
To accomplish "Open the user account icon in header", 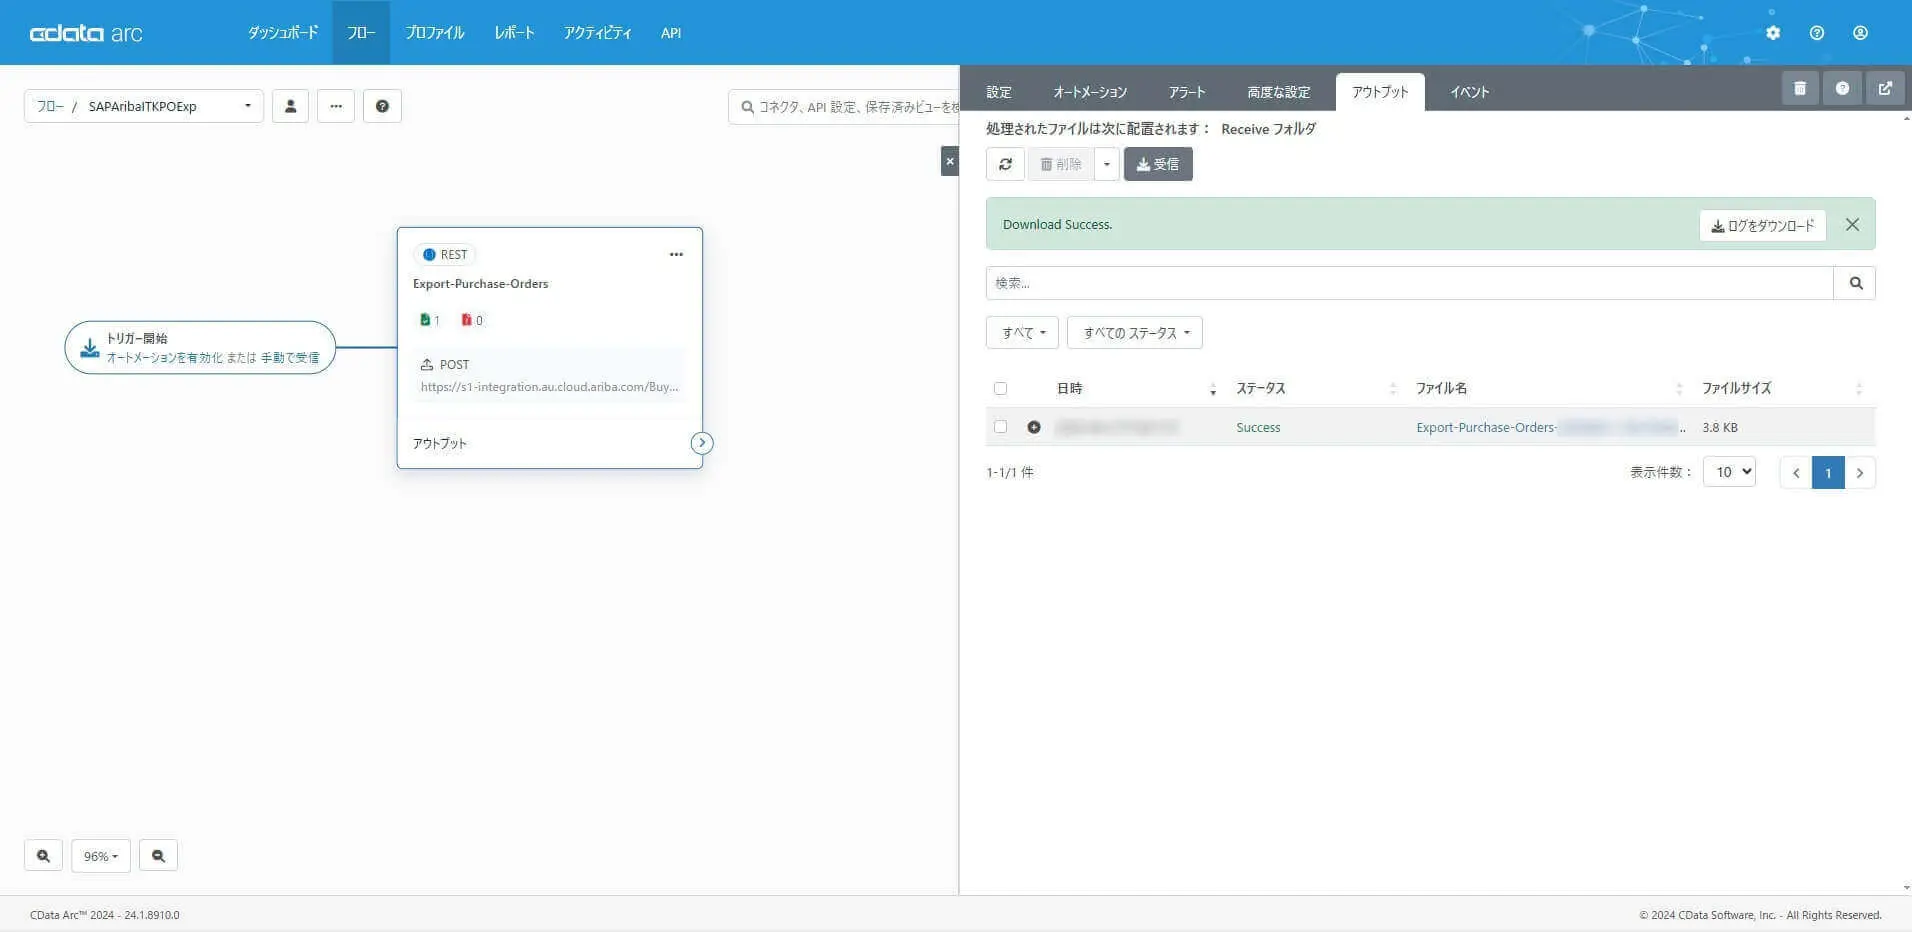I will [x=1860, y=33].
